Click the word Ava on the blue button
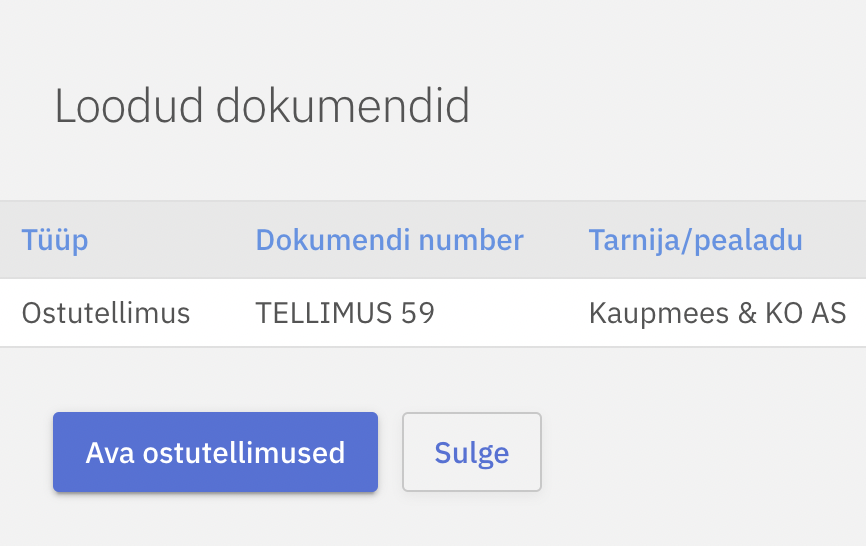Image resolution: width=866 pixels, height=546 pixels. click(110, 452)
